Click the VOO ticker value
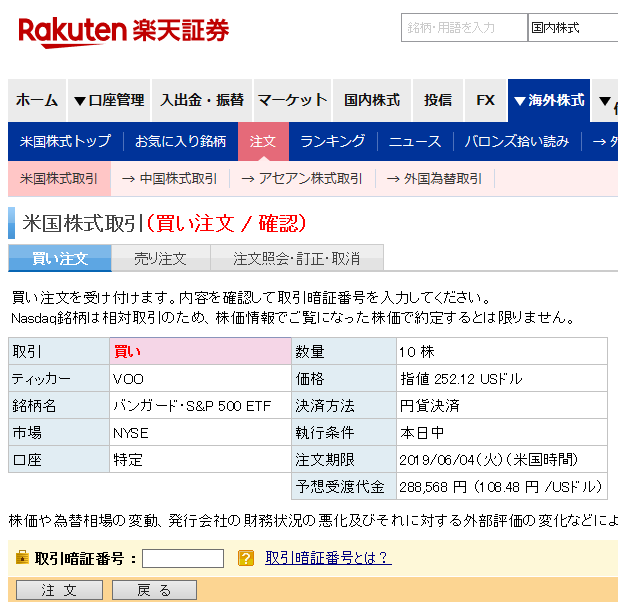 click(x=200, y=379)
